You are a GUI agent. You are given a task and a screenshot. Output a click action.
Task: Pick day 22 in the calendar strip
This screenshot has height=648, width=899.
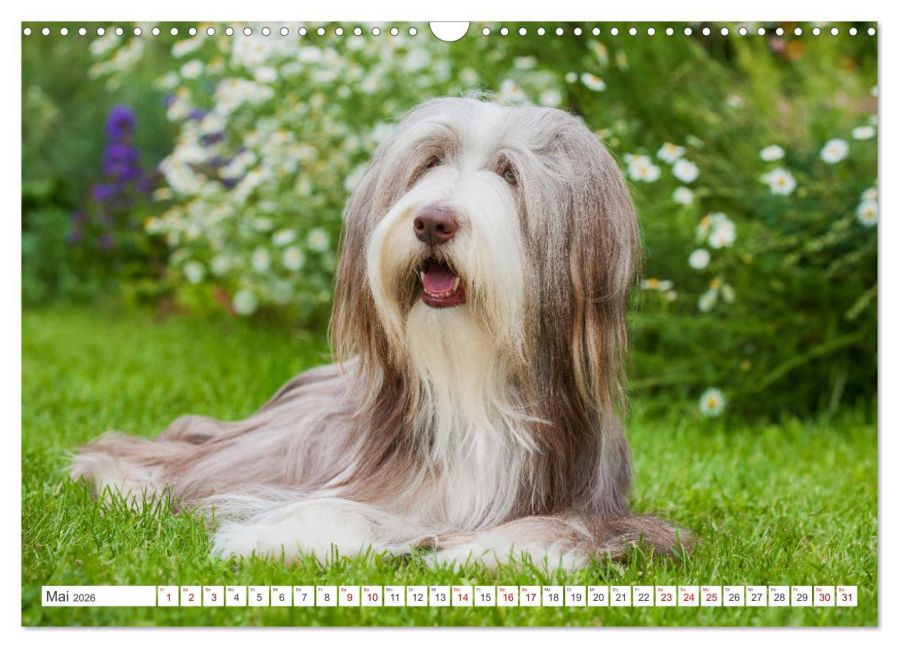tap(644, 596)
